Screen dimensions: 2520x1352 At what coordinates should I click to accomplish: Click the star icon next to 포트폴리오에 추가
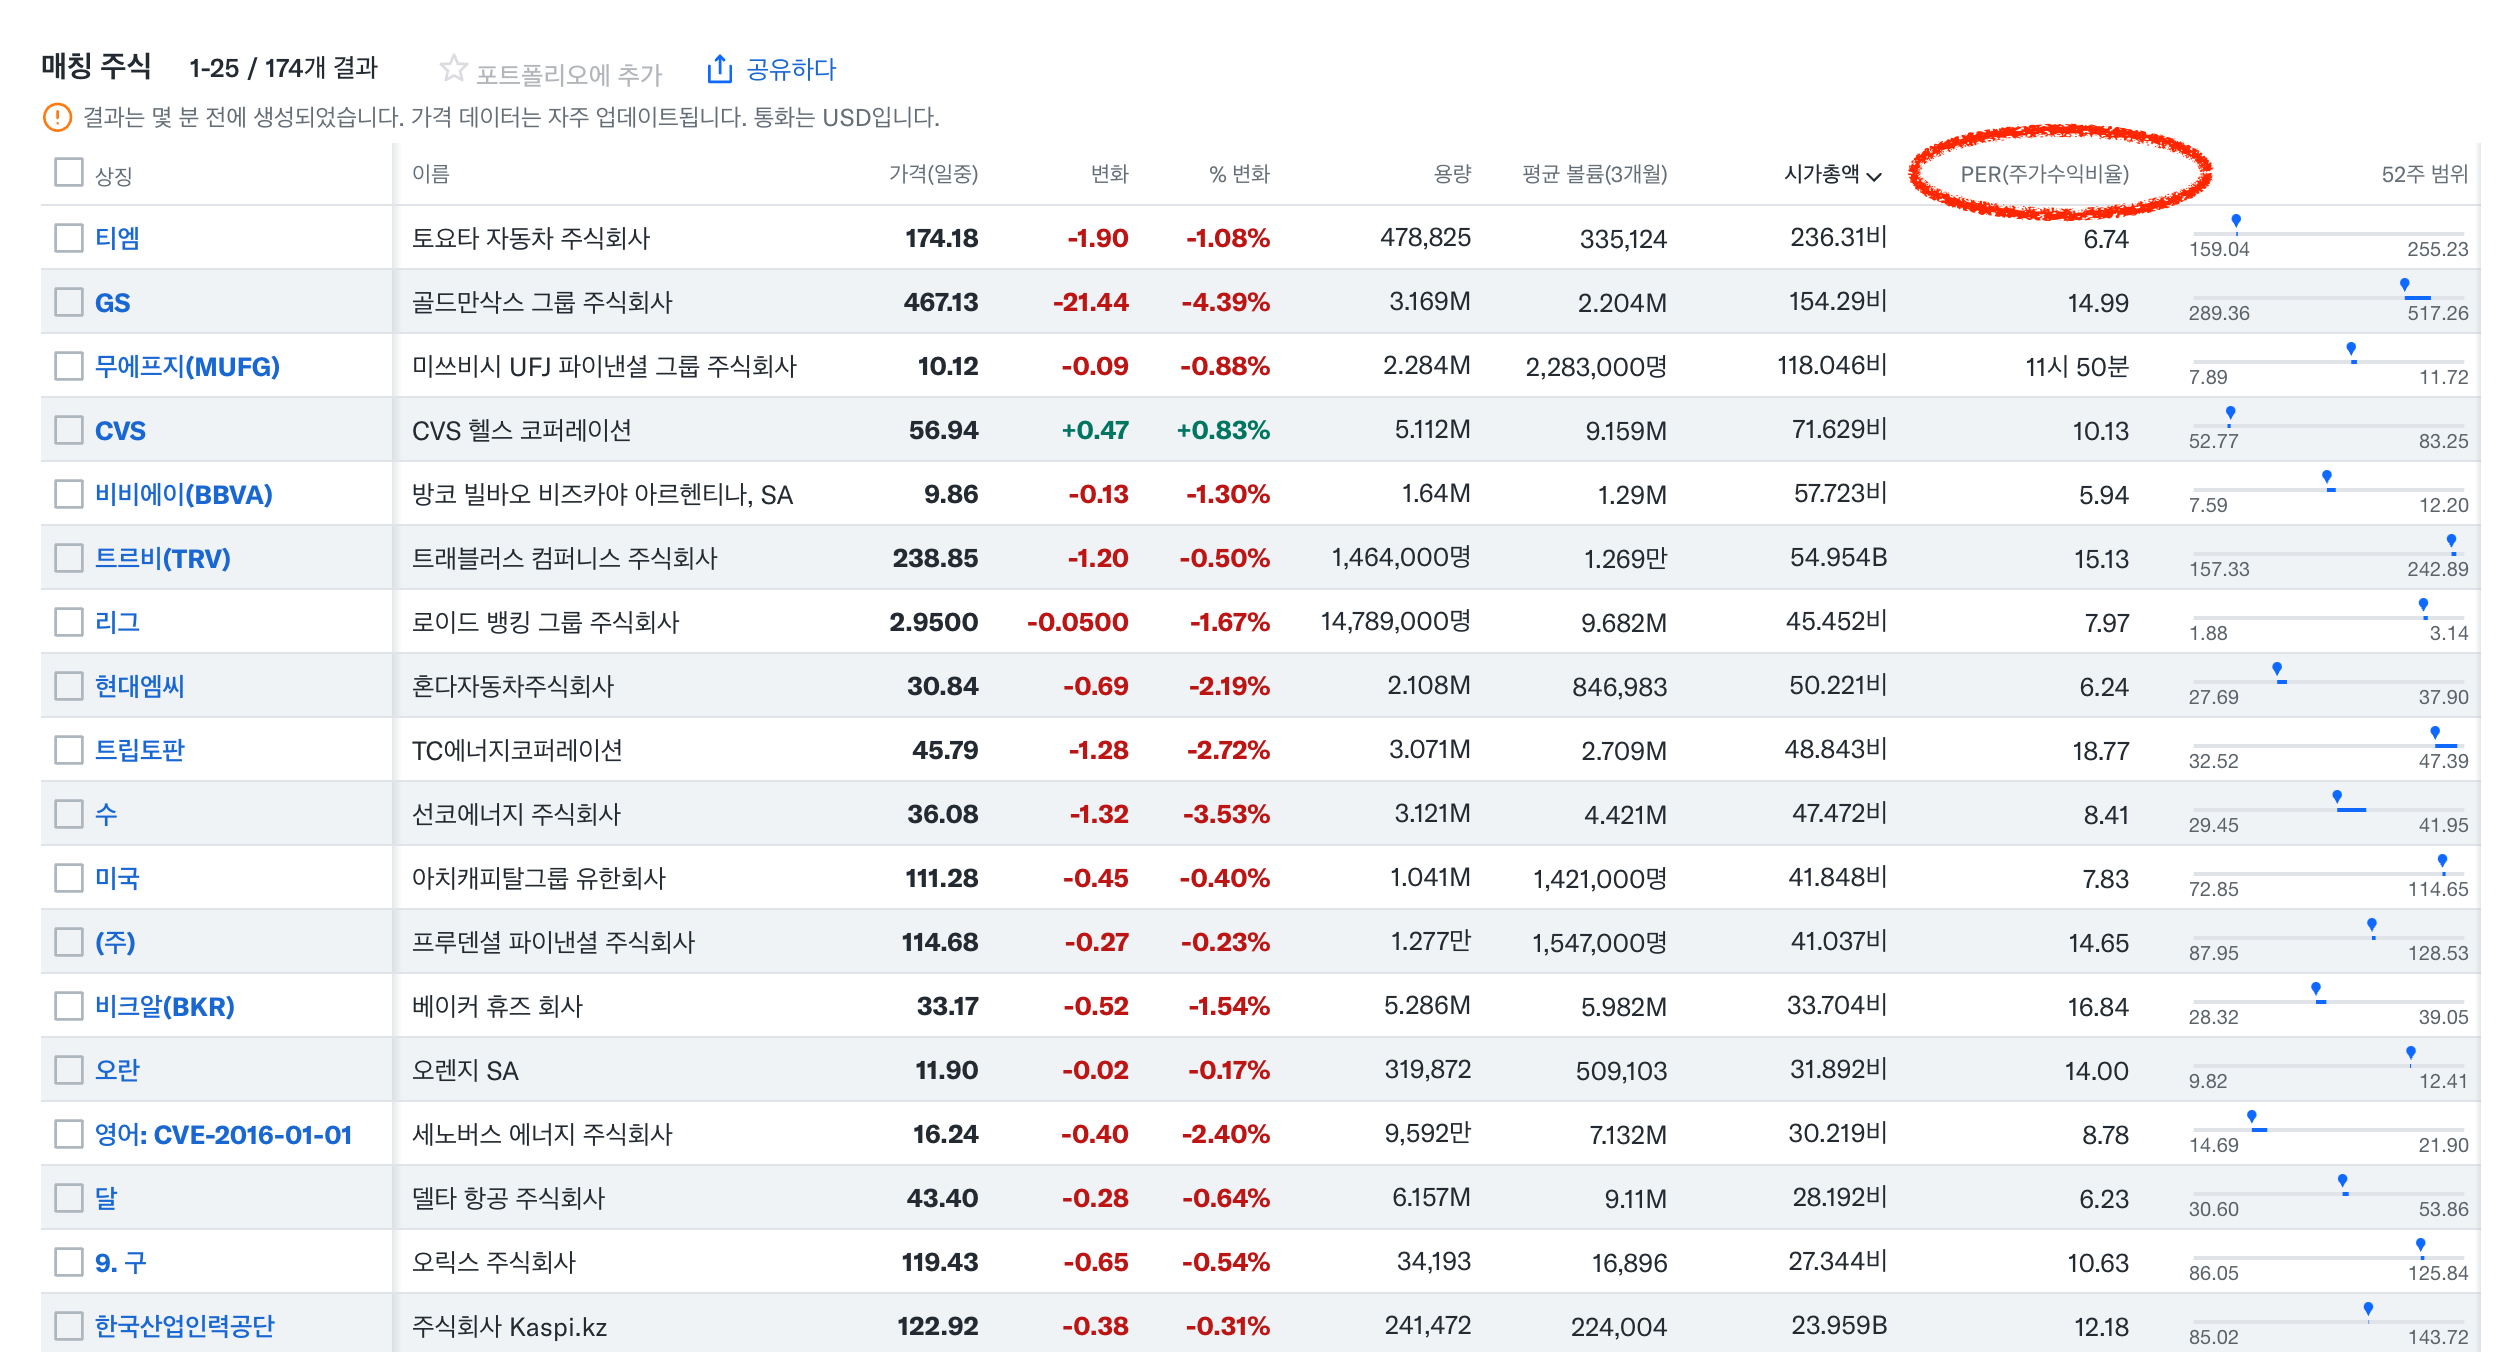pos(455,68)
